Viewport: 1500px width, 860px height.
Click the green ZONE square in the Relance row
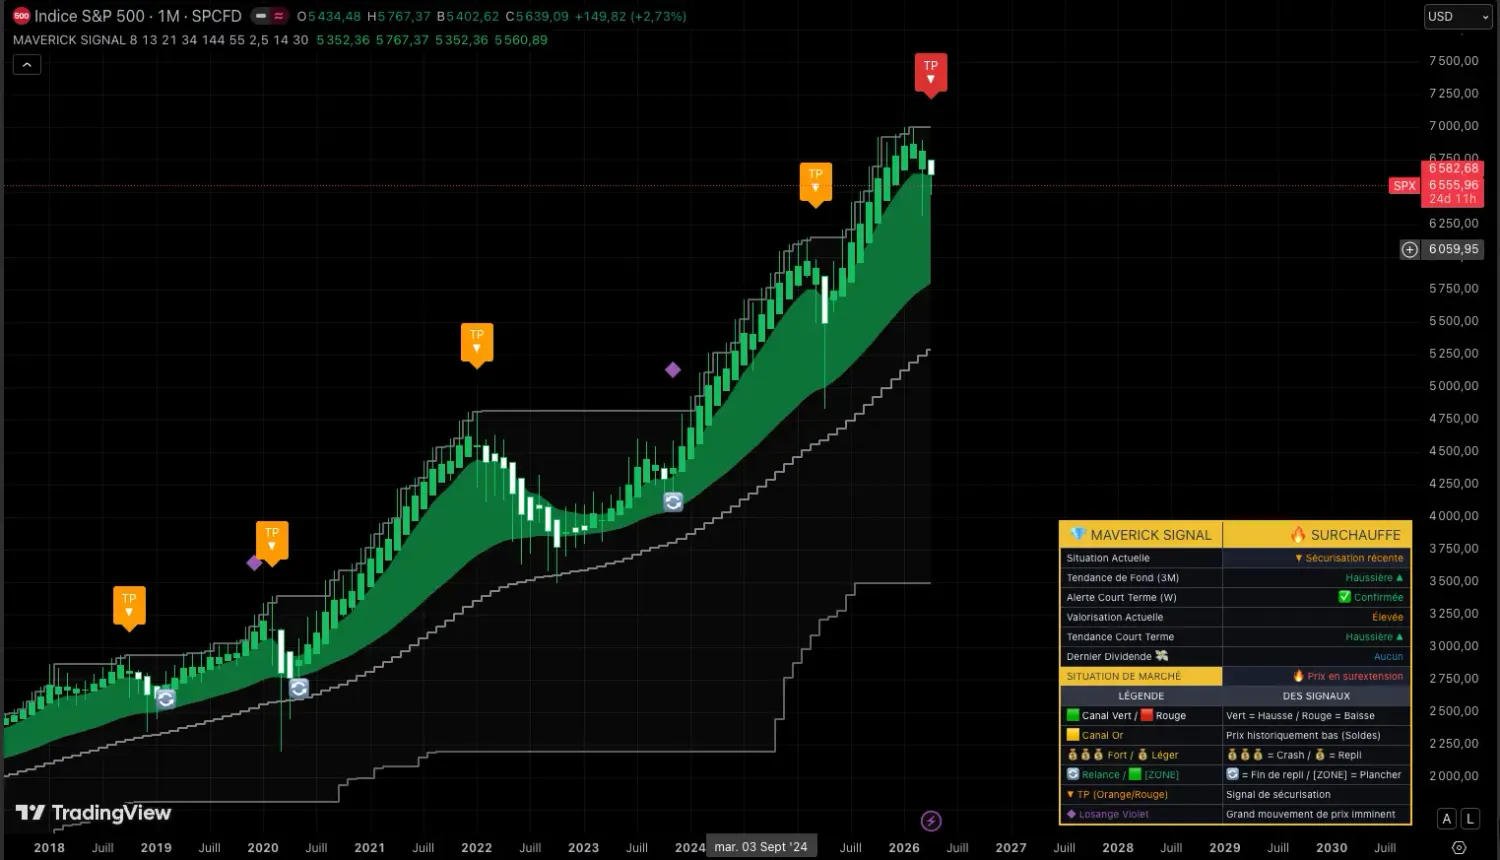(x=1135, y=774)
